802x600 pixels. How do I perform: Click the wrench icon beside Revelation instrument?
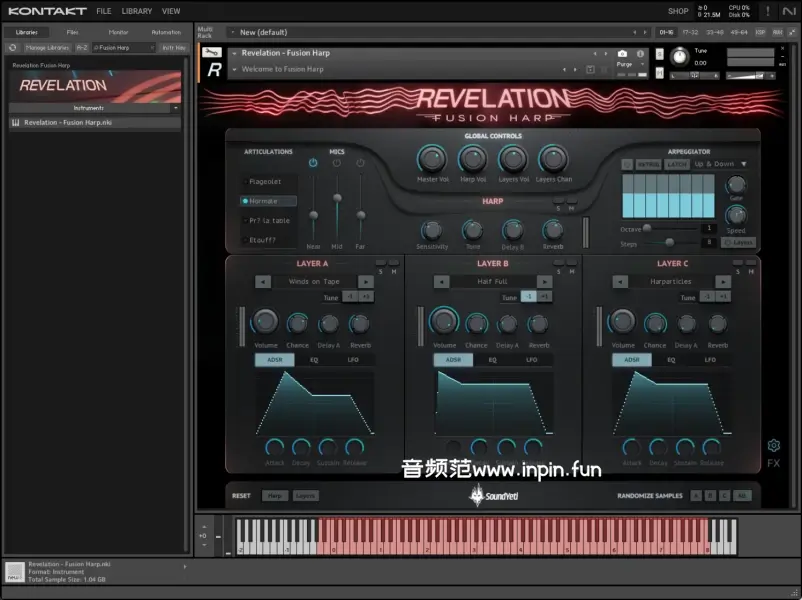pos(210,52)
